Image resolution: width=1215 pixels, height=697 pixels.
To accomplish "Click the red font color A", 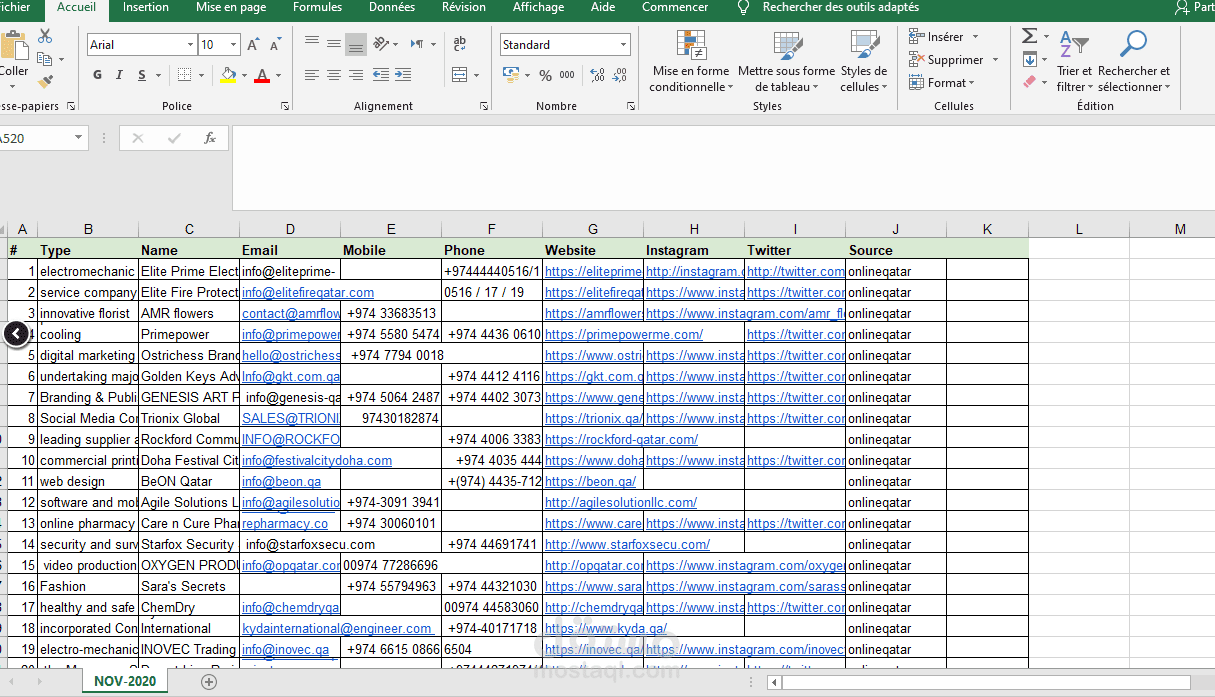I will (262, 75).
